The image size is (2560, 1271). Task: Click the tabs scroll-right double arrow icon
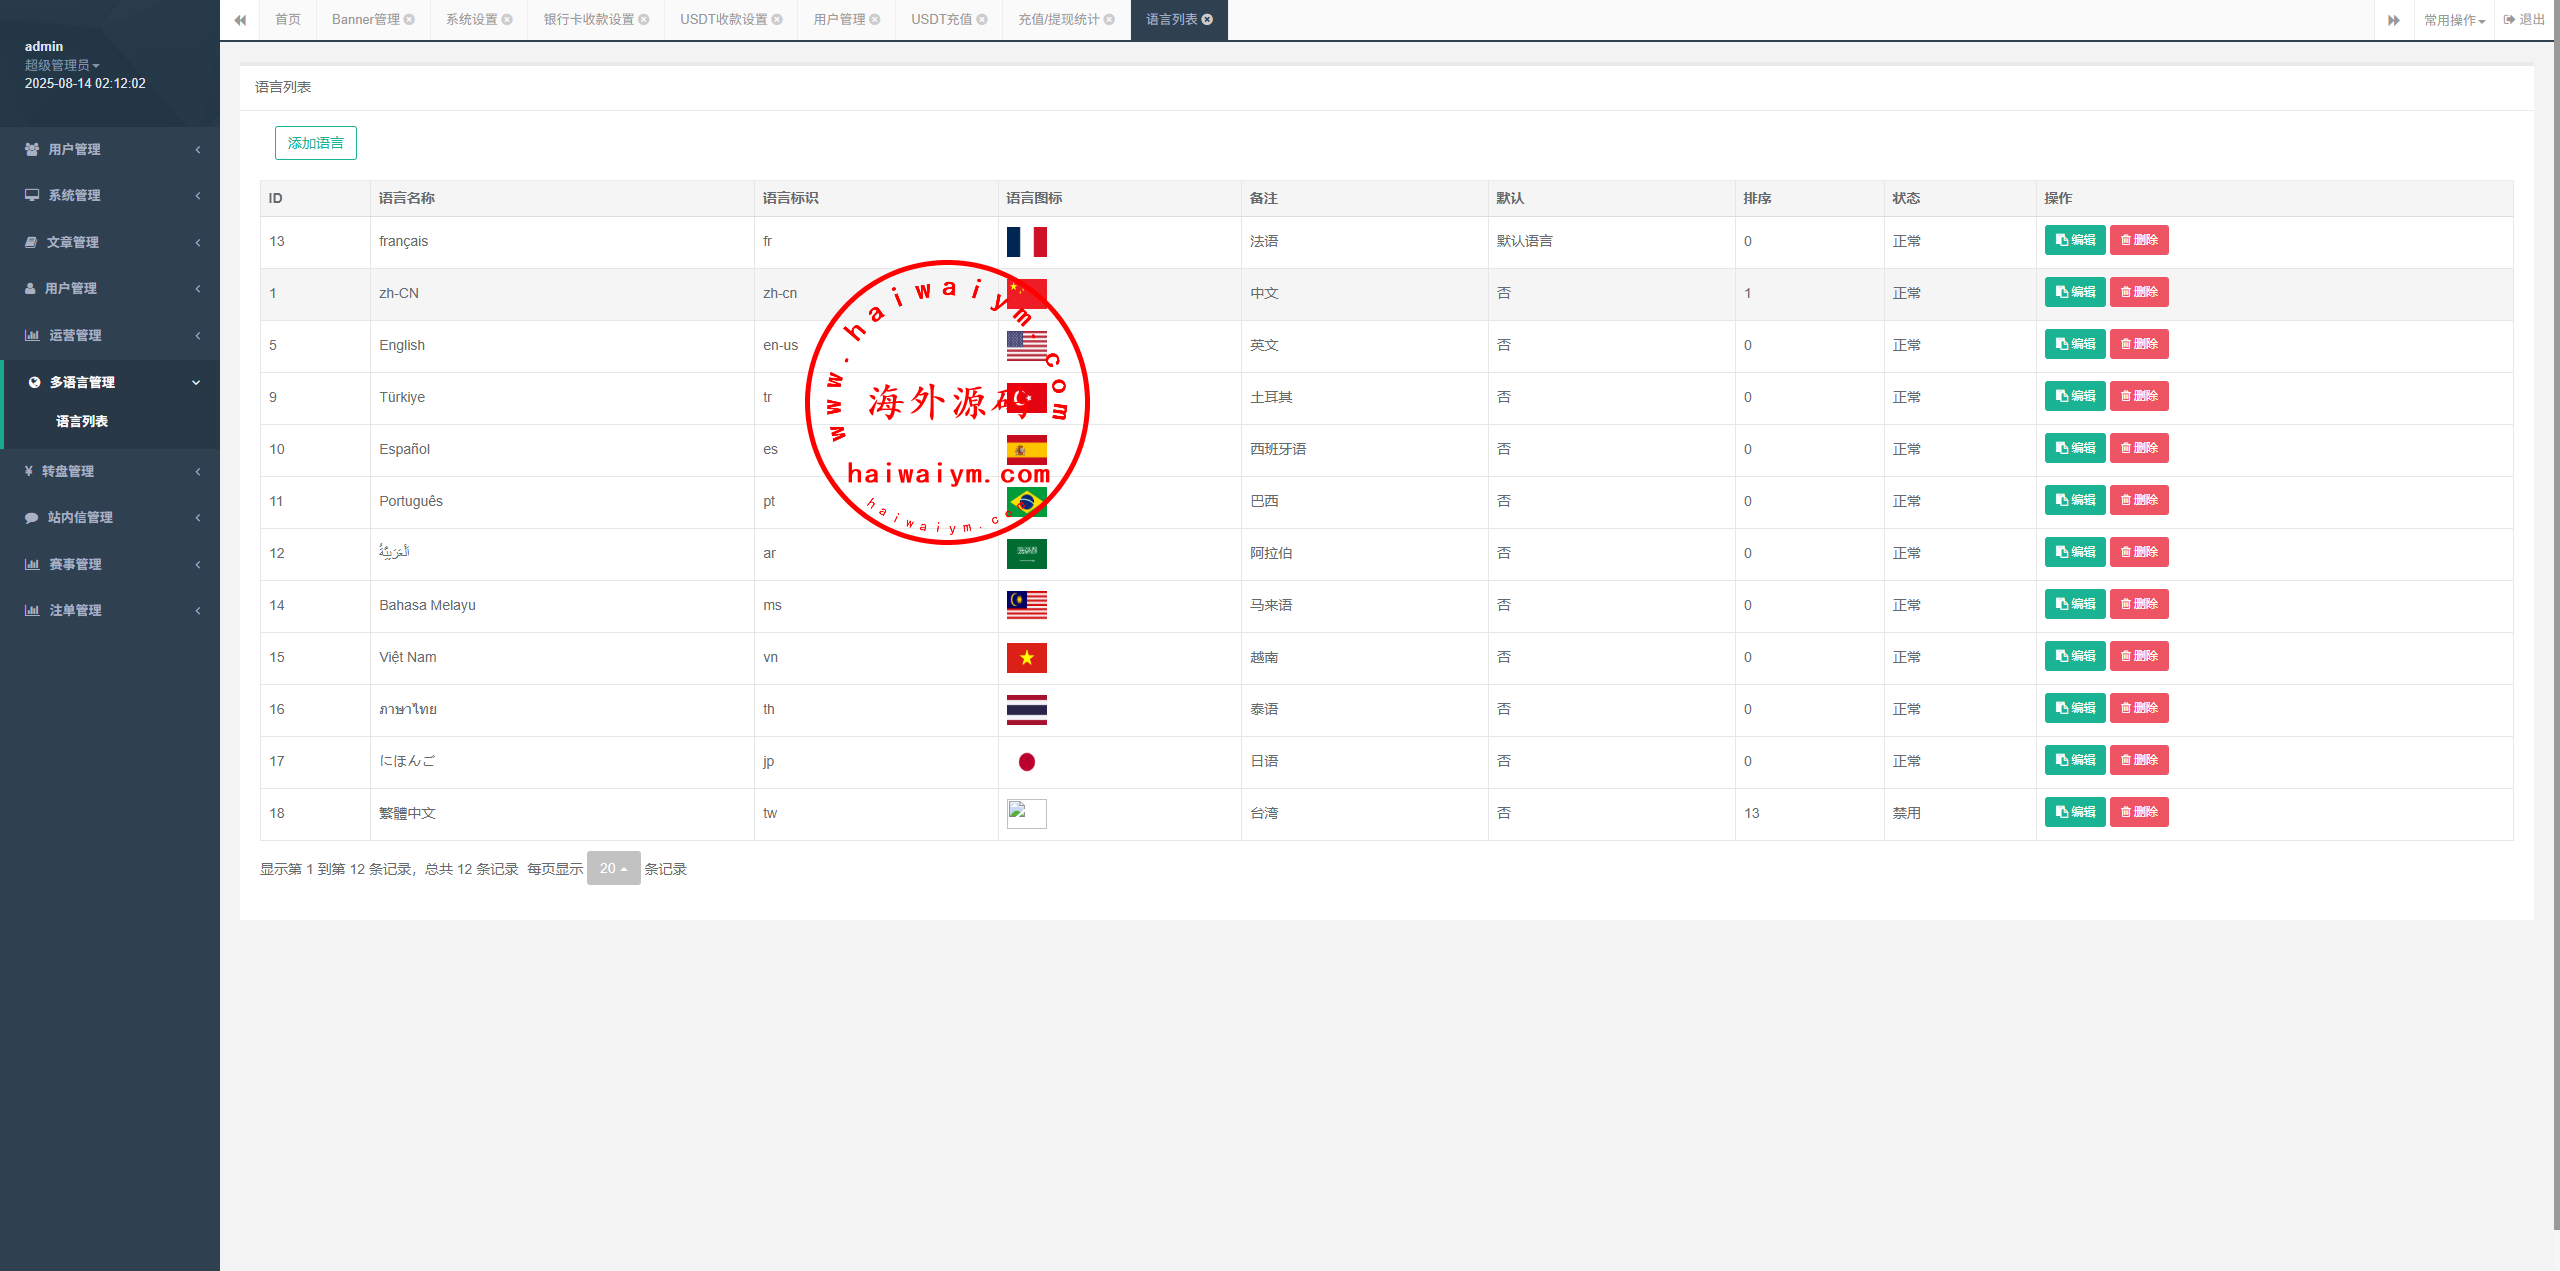[x=2394, y=20]
